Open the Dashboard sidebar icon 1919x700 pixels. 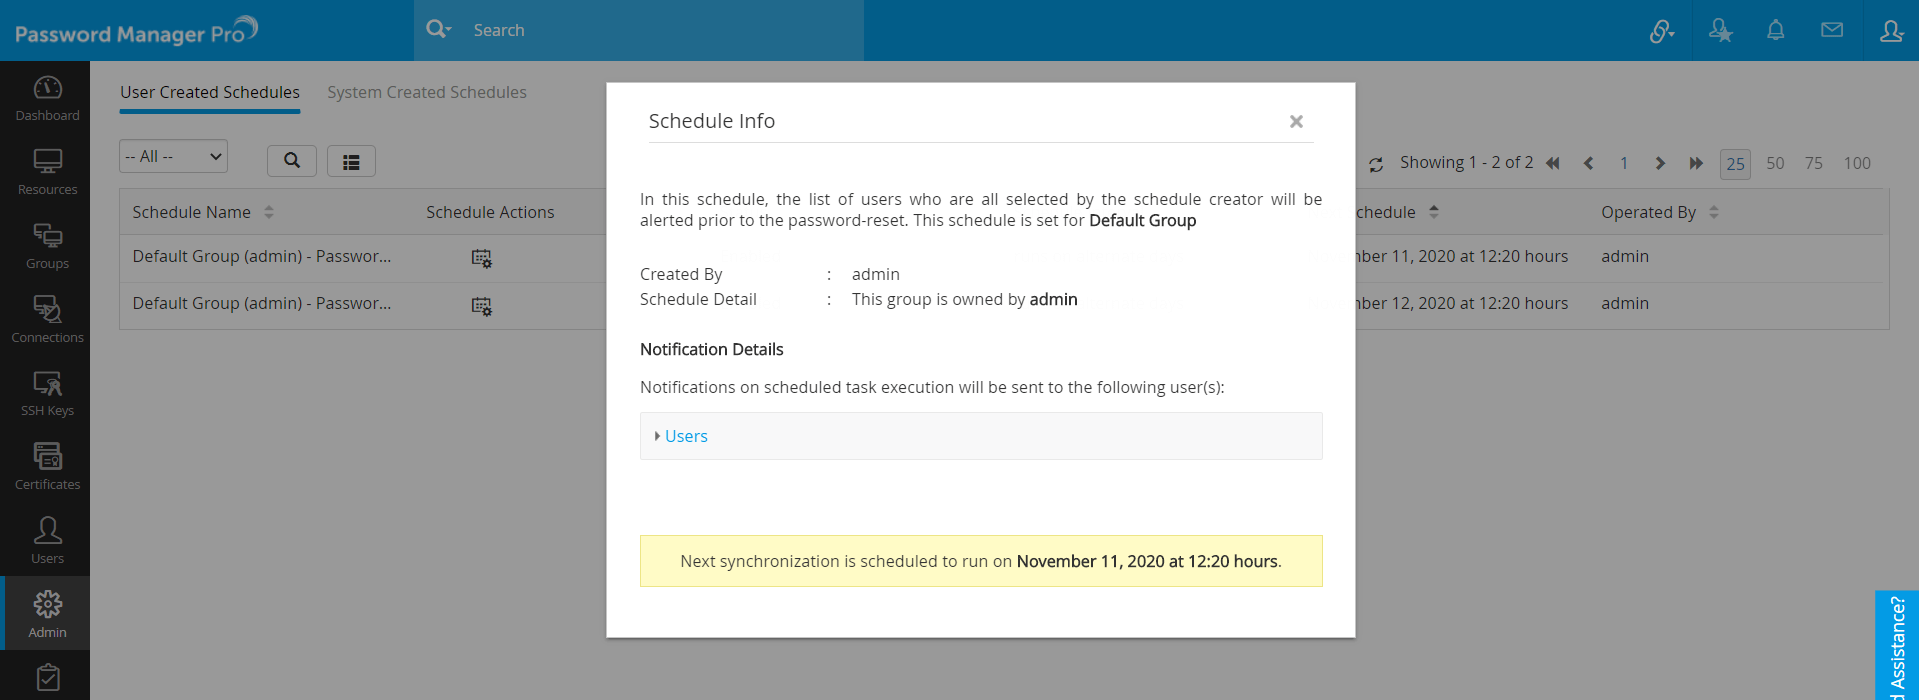(x=47, y=98)
